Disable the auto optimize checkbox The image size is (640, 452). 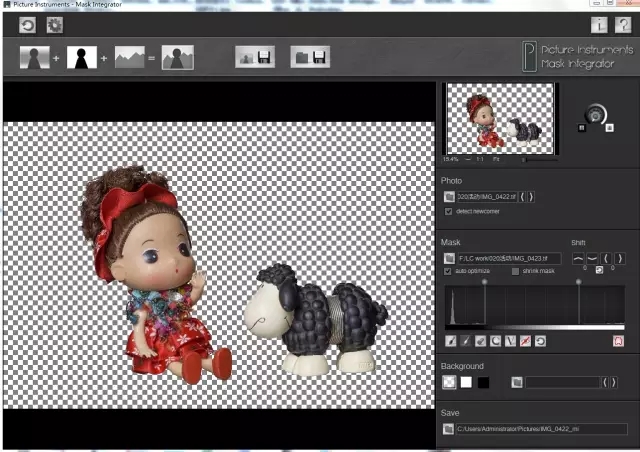[448, 271]
